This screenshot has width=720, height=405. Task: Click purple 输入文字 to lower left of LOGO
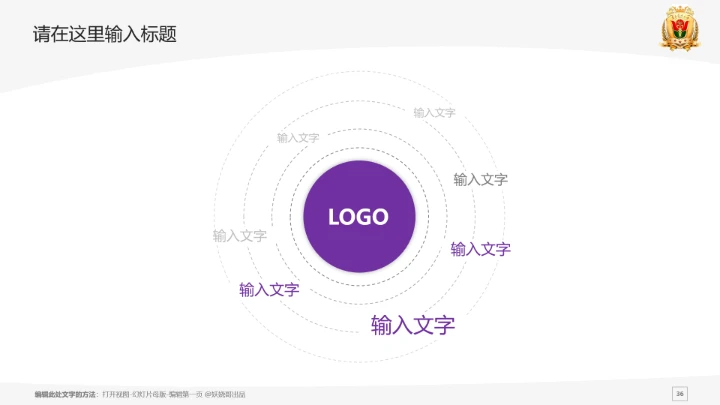click(269, 290)
